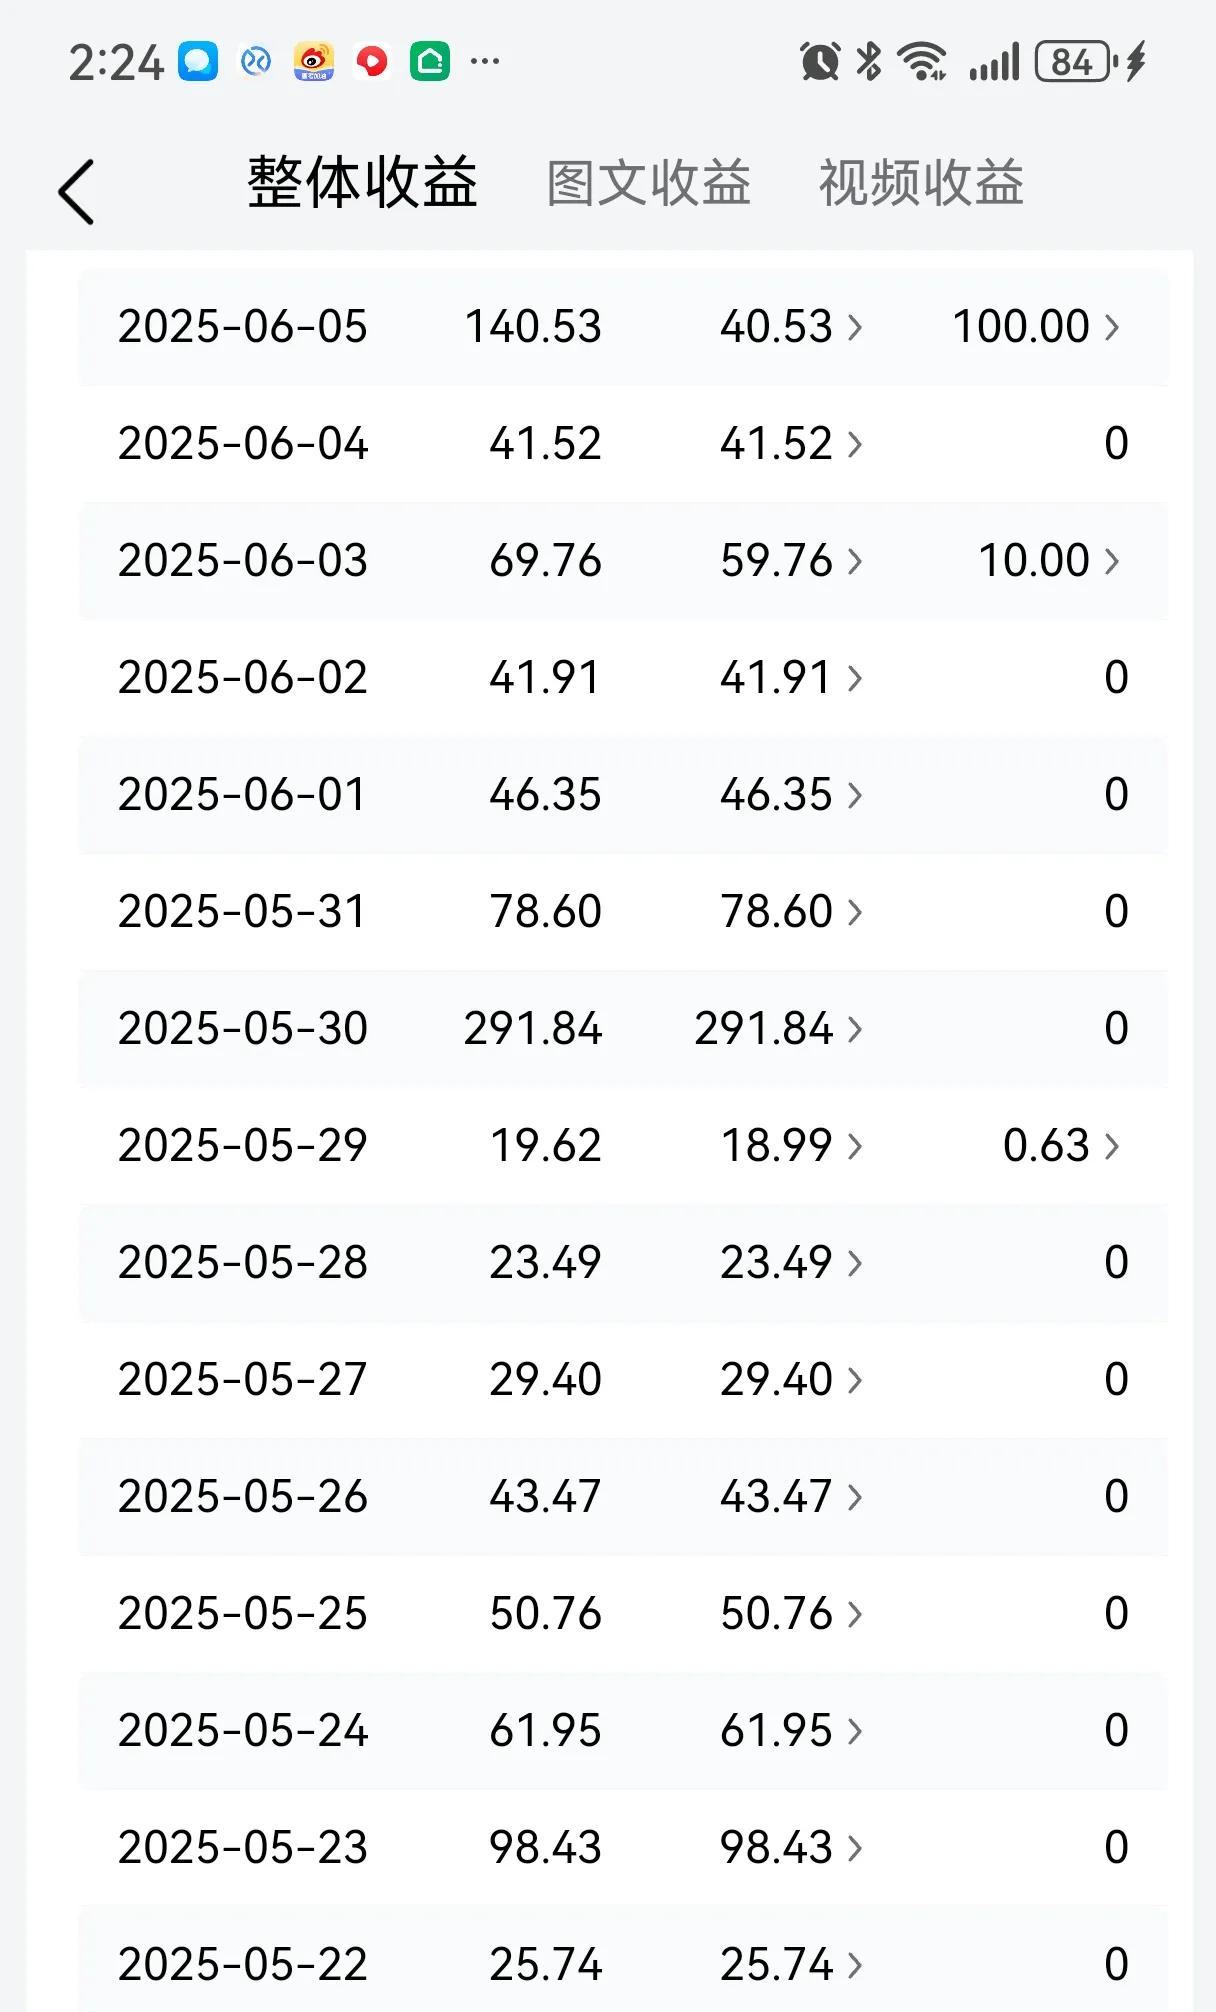Open the 291.84 article earnings for 05-30

[779, 1029]
